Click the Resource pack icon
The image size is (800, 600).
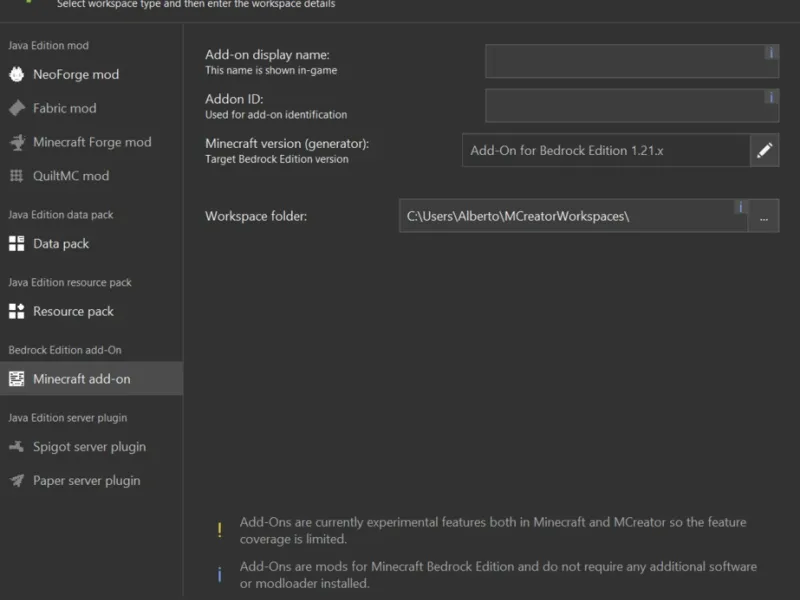pyautogui.click(x=16, y=311)
